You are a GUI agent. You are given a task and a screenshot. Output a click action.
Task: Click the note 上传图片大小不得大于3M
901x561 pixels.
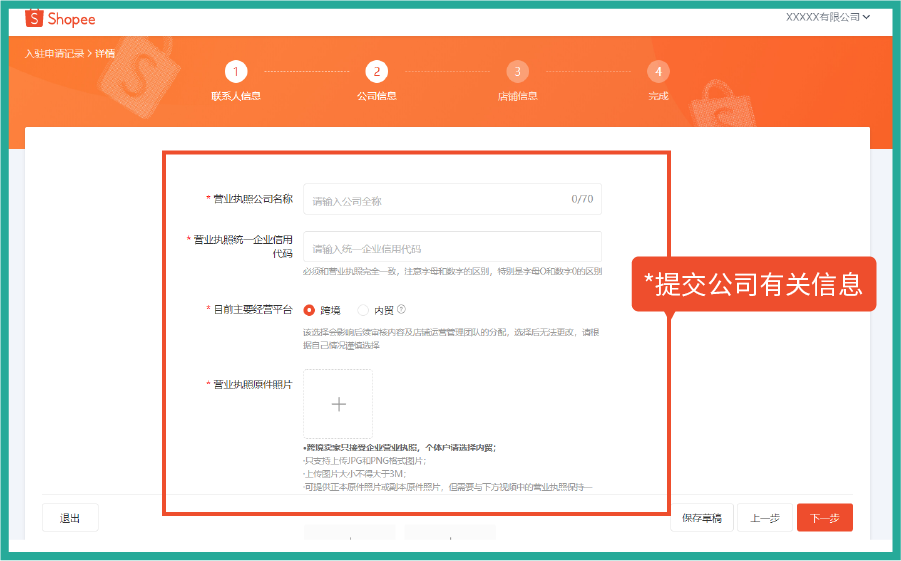354,474
